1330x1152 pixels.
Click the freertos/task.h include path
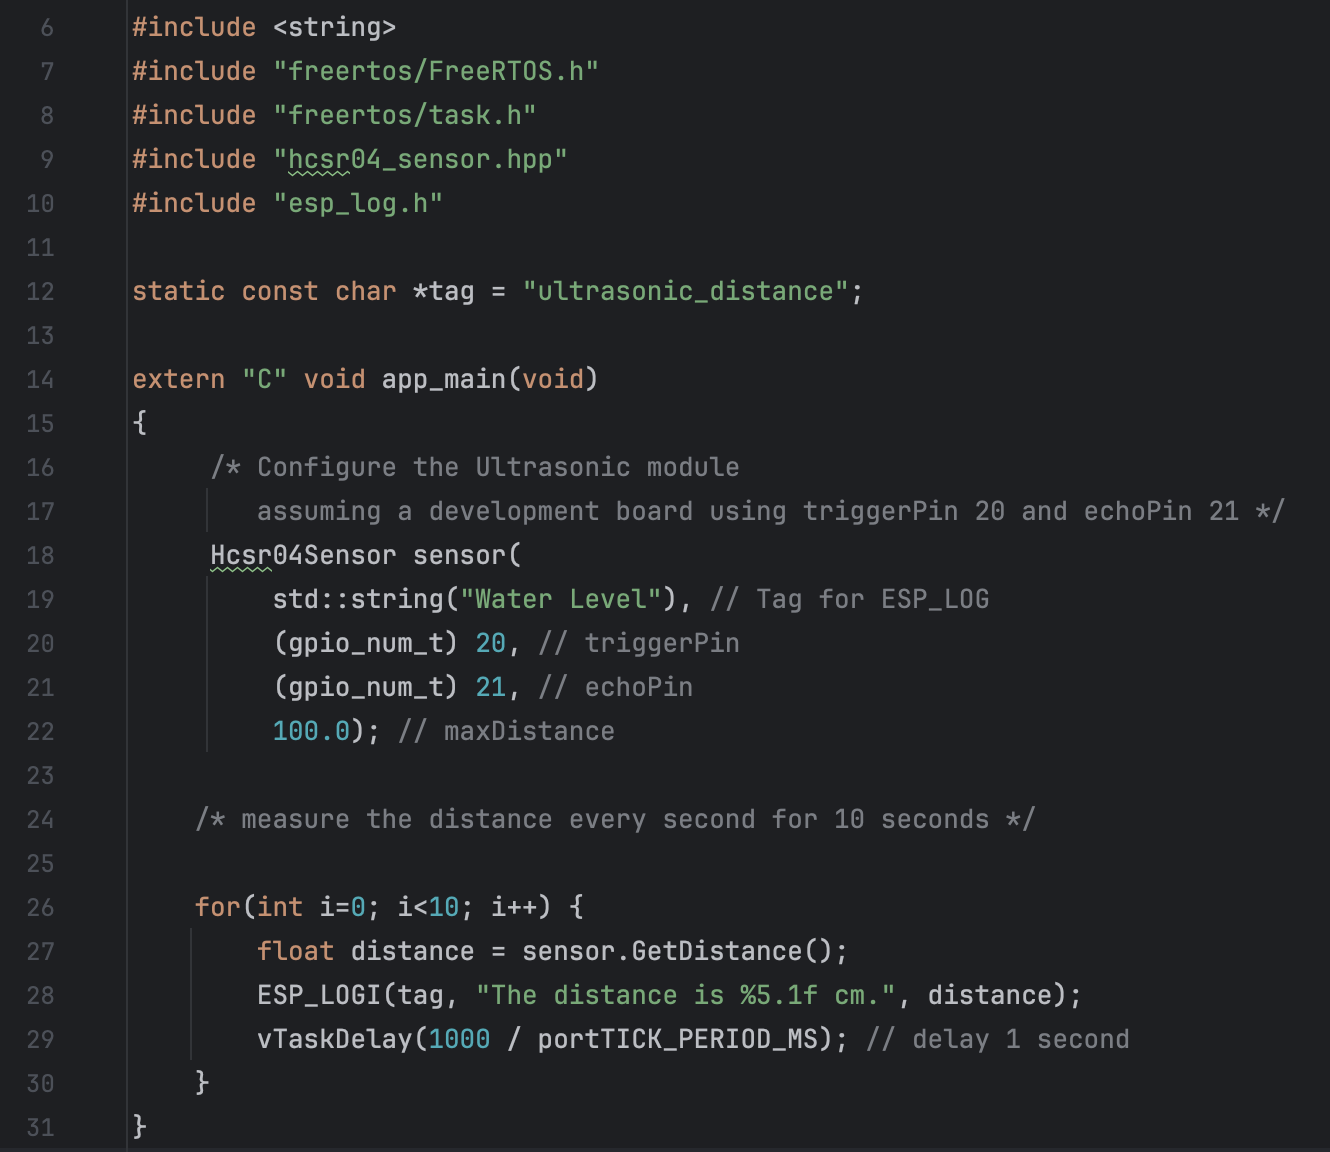click(405, 116)
